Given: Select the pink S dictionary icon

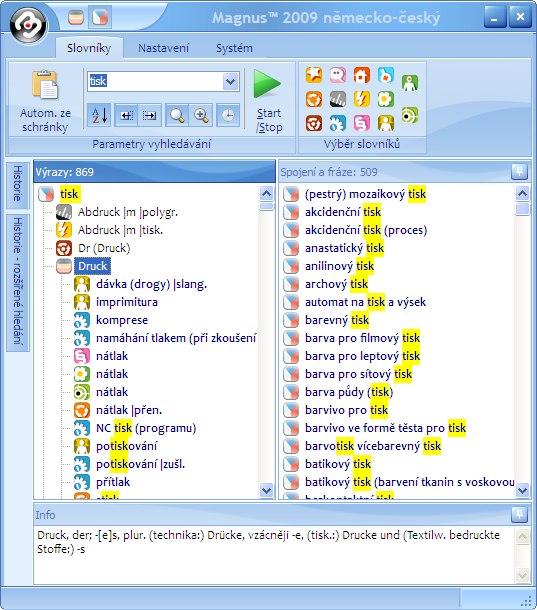Looking at the screenshot, I should (x=362, y=123).
